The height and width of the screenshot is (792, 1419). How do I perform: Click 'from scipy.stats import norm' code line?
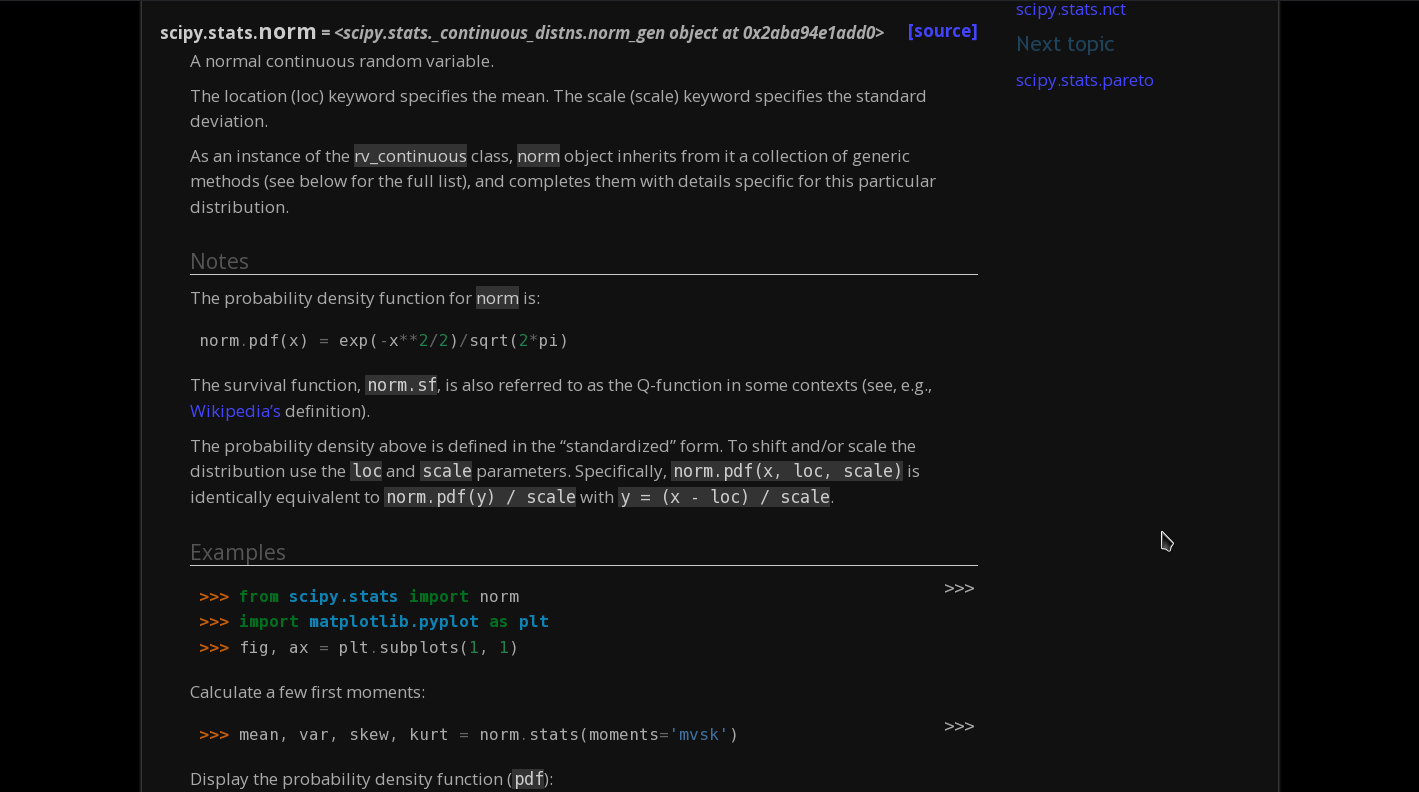pos(359,597)
